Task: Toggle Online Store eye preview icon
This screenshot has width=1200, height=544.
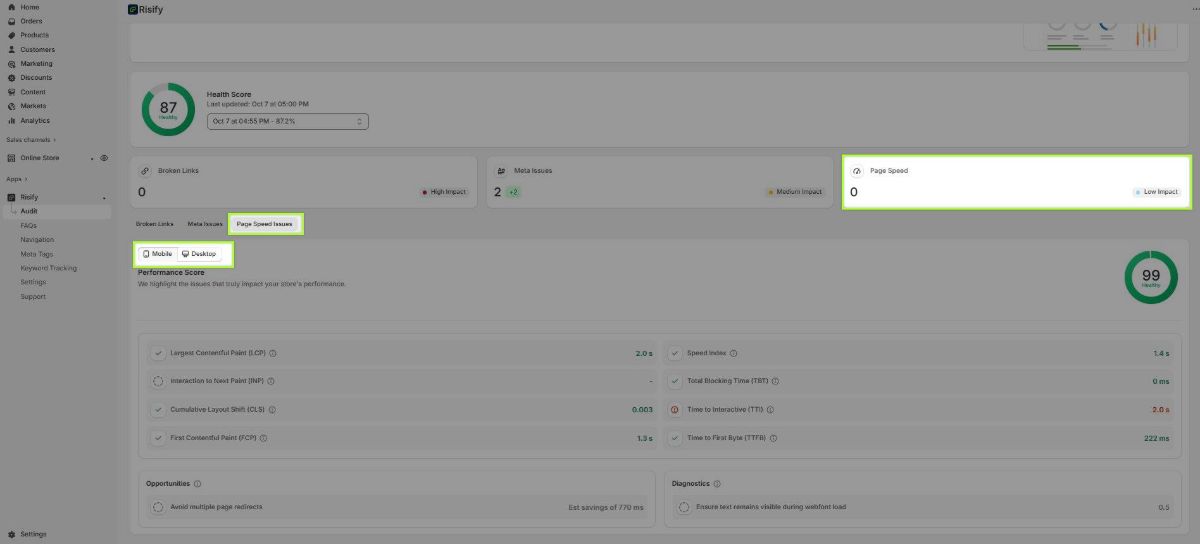Action: tap(104, 158)
